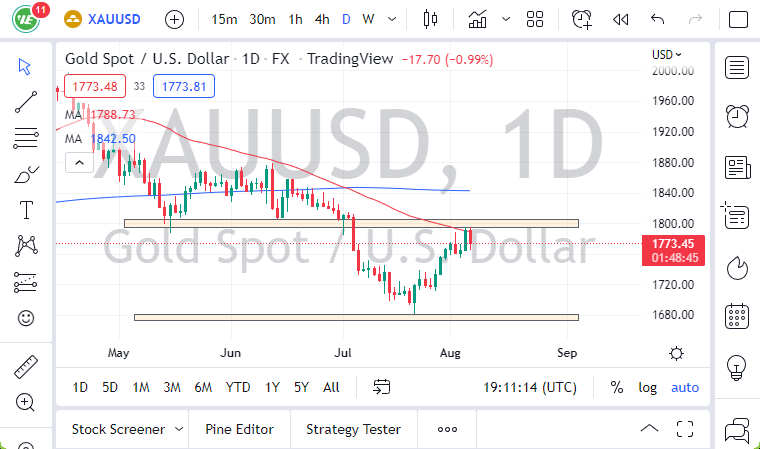Toggle the auto scale option
The height and width of the screenshot is (449, 760).
(685, 387)
